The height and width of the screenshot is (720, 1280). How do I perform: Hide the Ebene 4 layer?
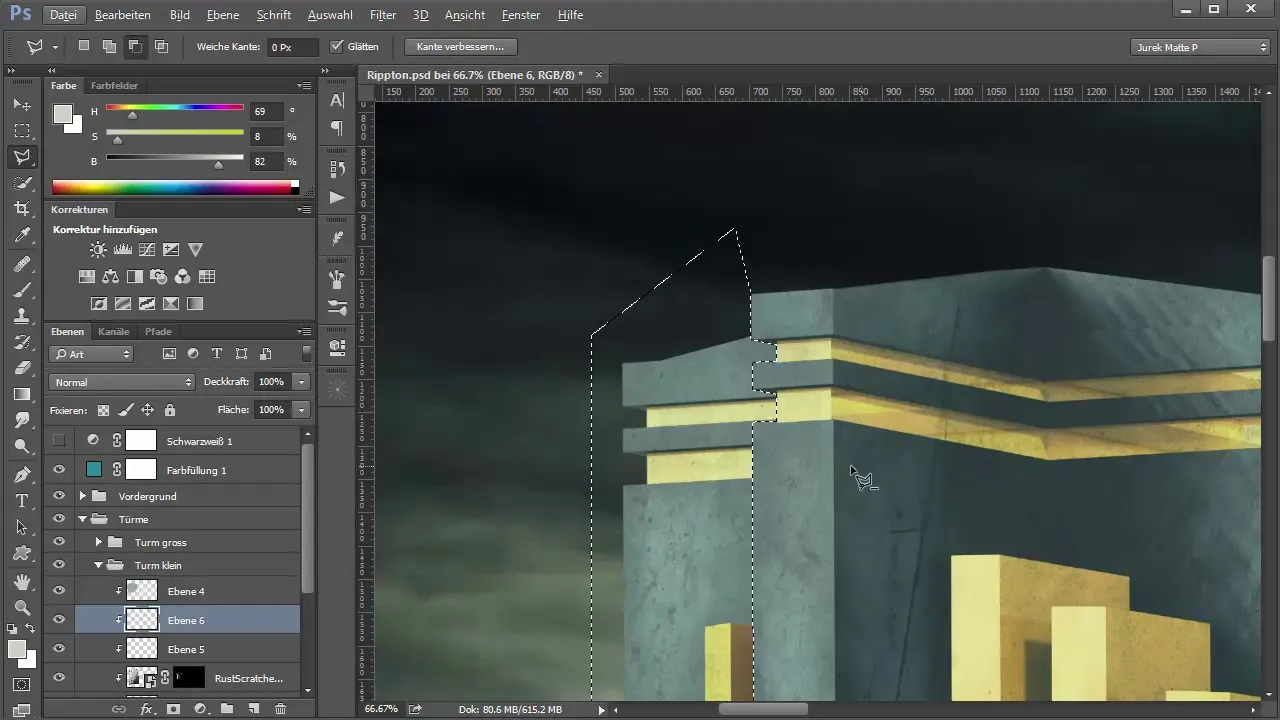tap(59, 591)
